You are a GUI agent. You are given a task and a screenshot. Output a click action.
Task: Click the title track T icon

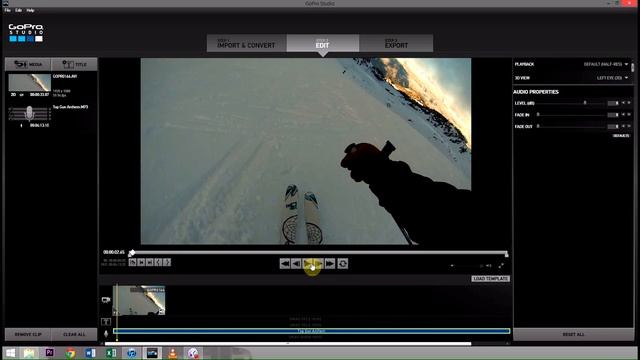(106, 322)
